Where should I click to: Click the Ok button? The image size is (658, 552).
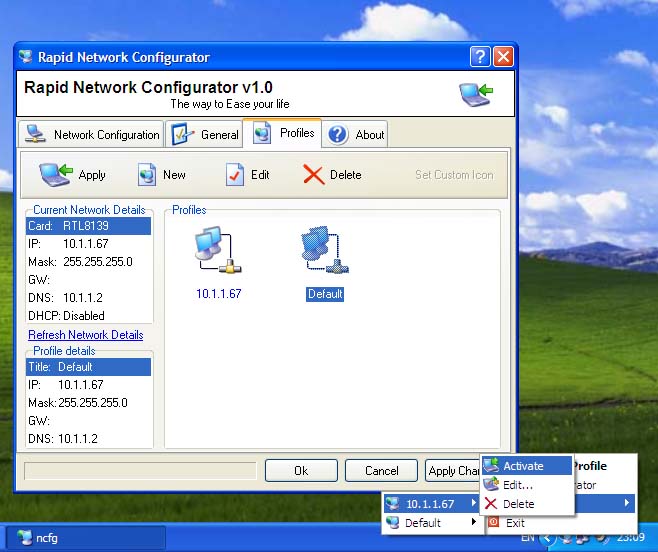301,471
